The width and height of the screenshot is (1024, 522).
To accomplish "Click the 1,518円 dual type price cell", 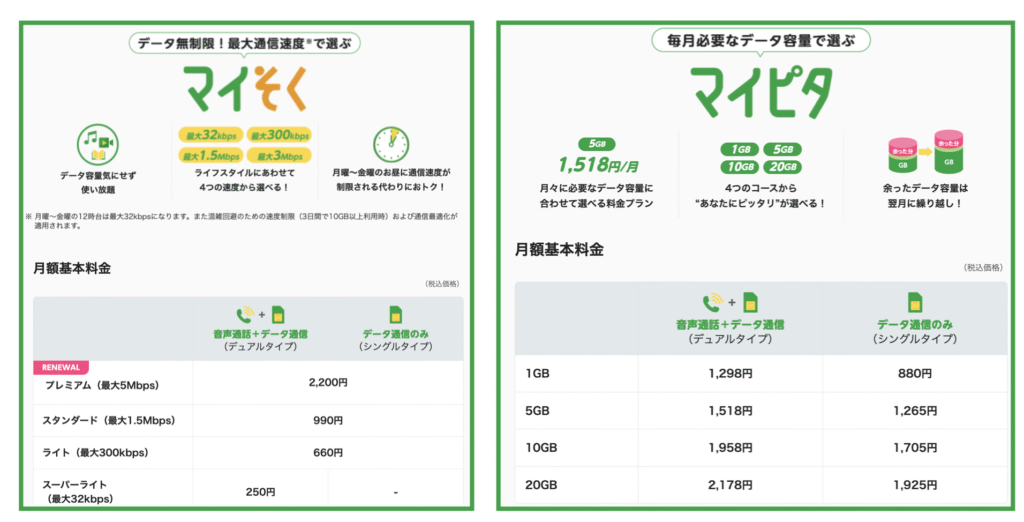I will pyautogui.click(x=730, y=411).
